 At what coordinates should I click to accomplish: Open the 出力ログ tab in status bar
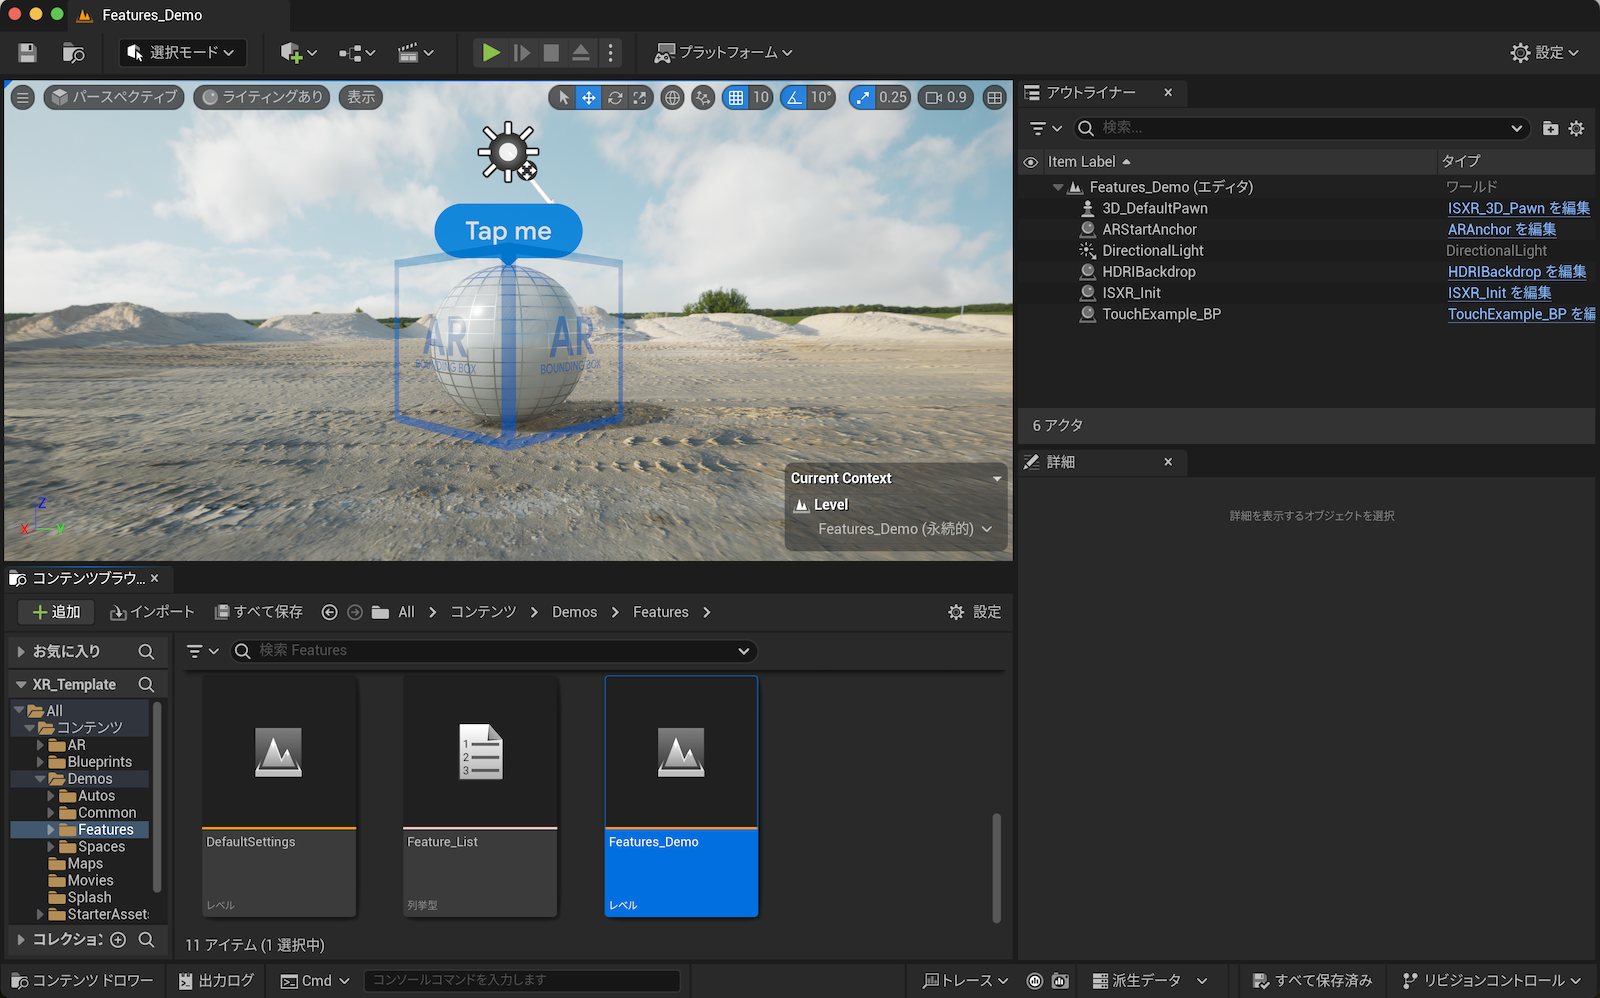216,980
